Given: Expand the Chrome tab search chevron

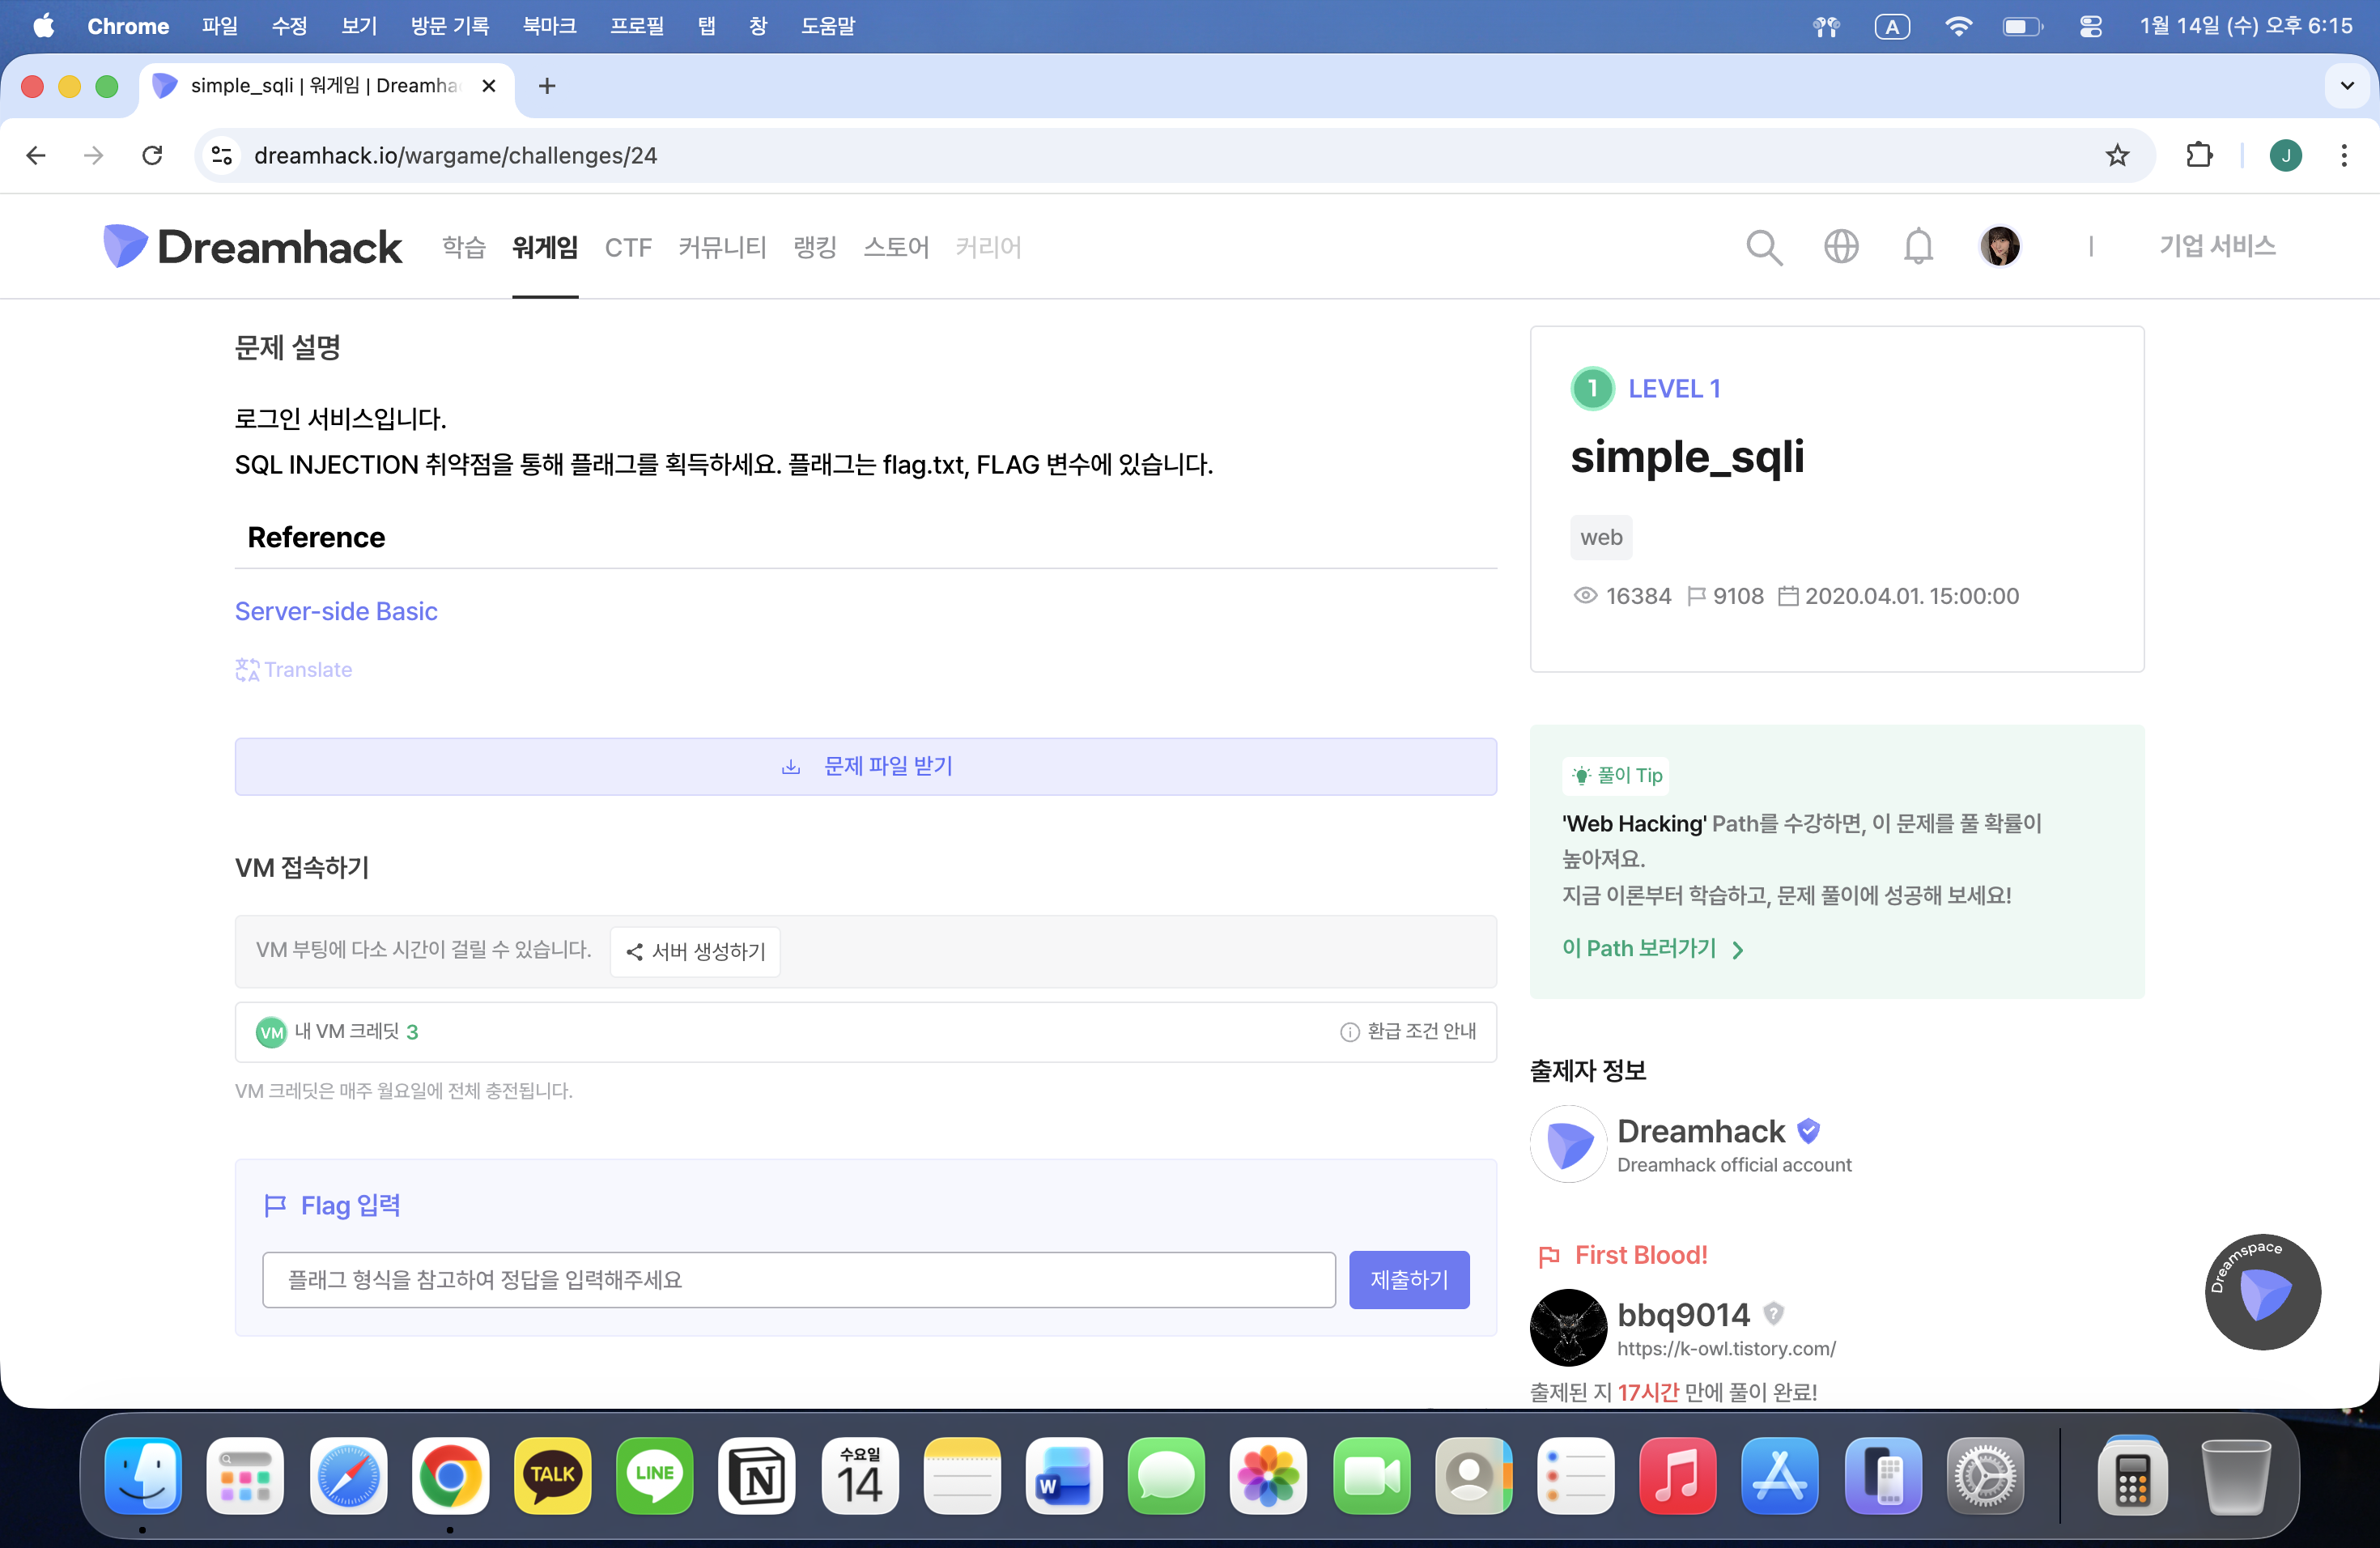Looking at the screenshot, I should tap(2347, 86).
